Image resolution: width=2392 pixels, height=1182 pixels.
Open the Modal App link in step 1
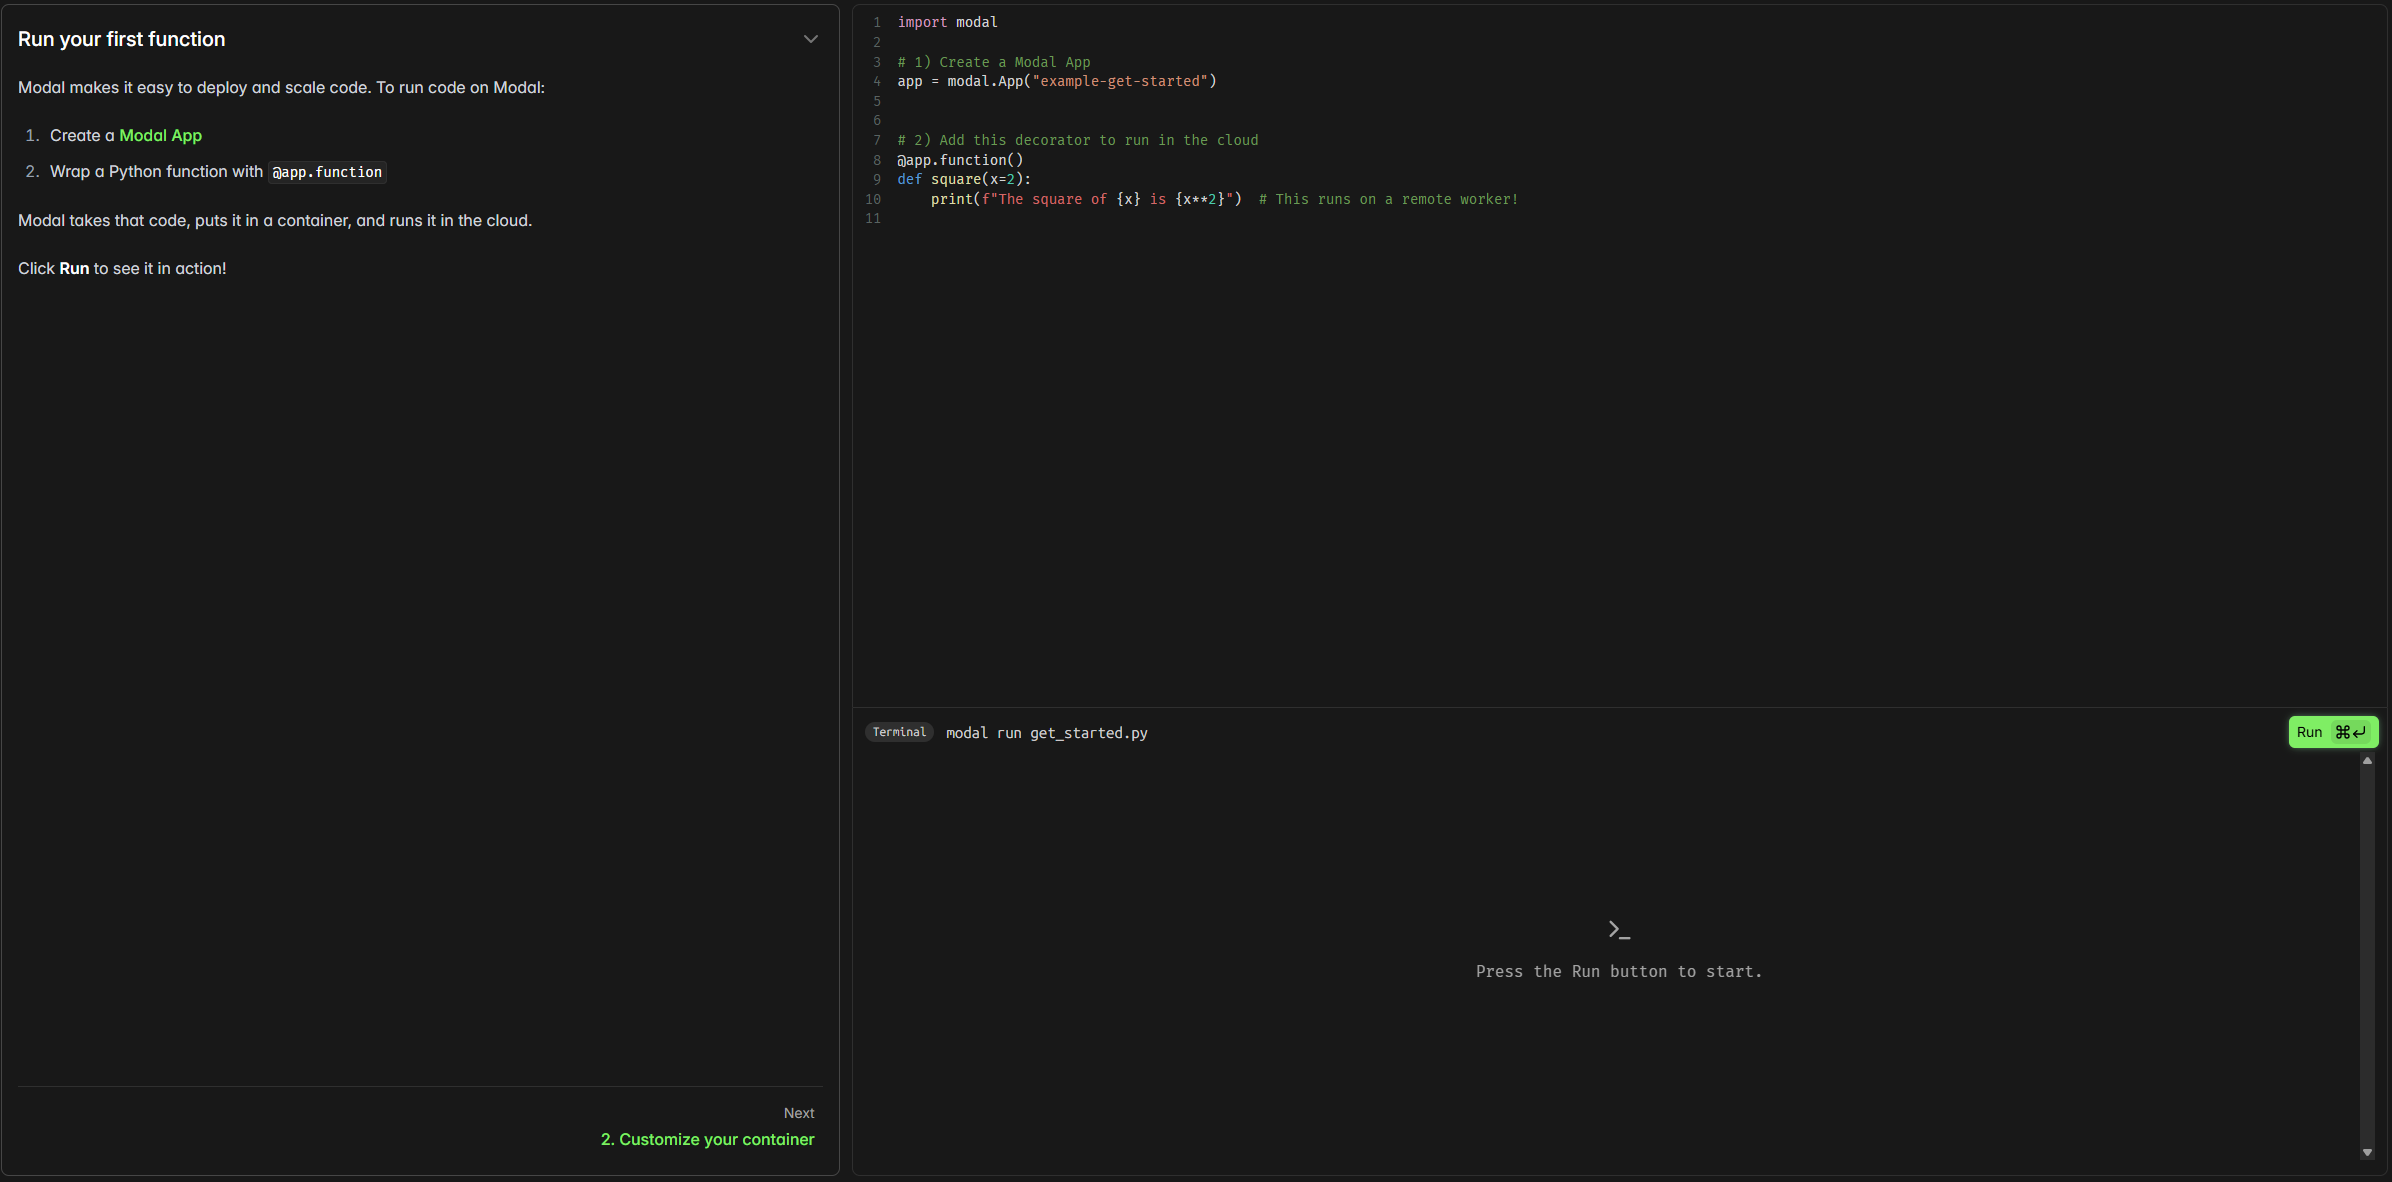[160, 135]
